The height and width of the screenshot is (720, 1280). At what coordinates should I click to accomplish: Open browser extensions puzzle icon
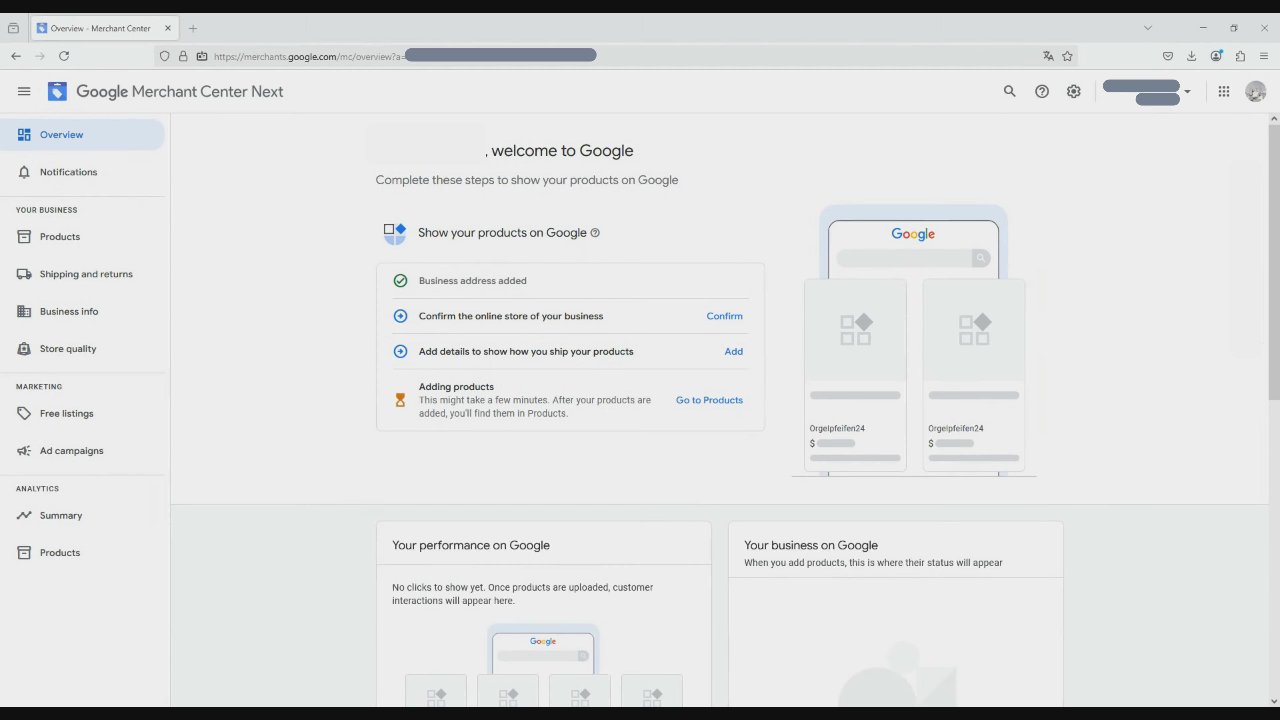1240,56
